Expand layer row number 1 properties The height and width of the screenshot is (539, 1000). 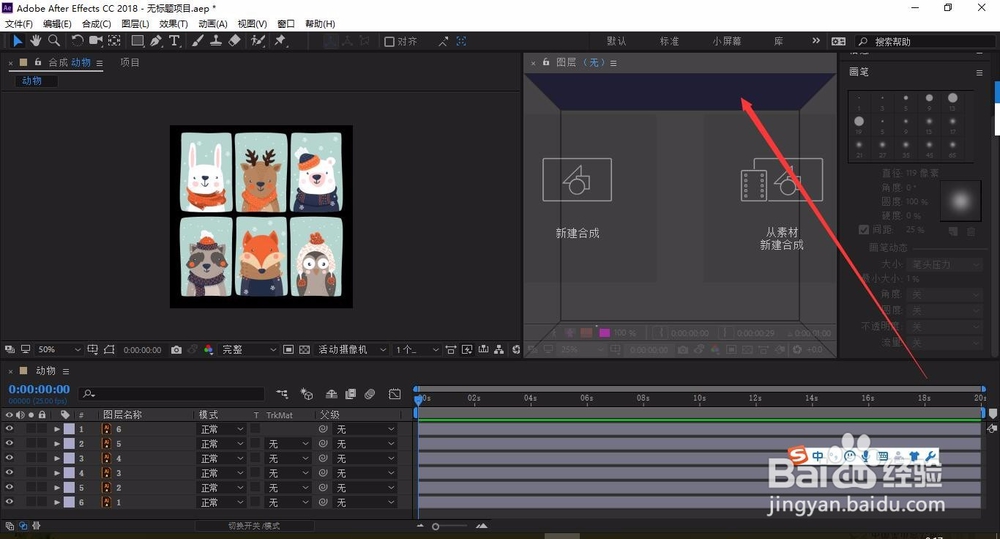57,429
